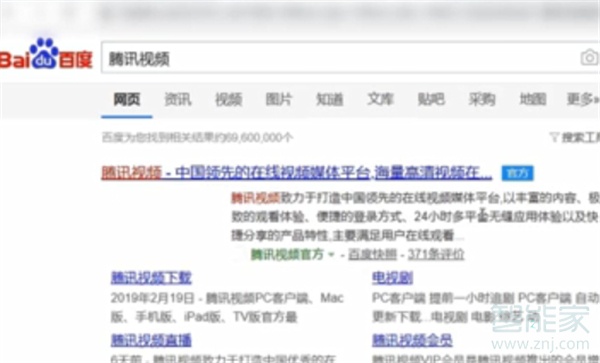Switch to the 视频 tab
This screenshot has width=600, height=363.
coord(228,99)
